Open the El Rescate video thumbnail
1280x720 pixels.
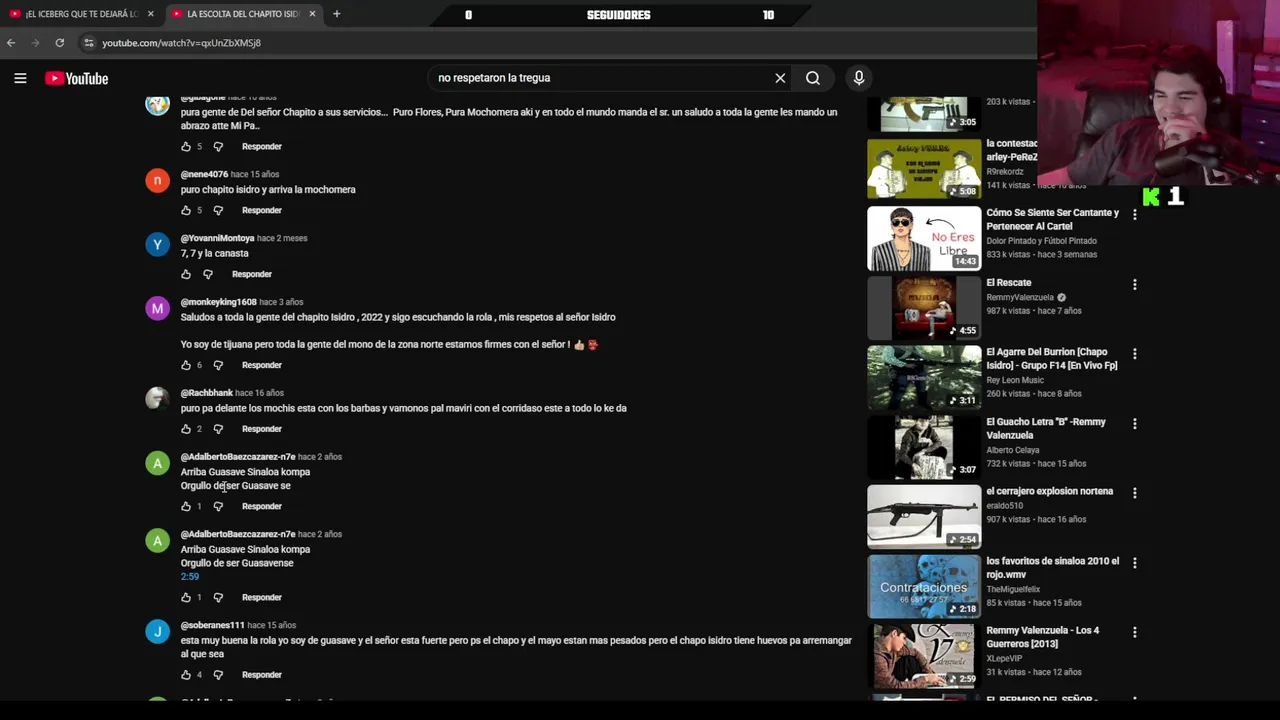tap(924, 308)
